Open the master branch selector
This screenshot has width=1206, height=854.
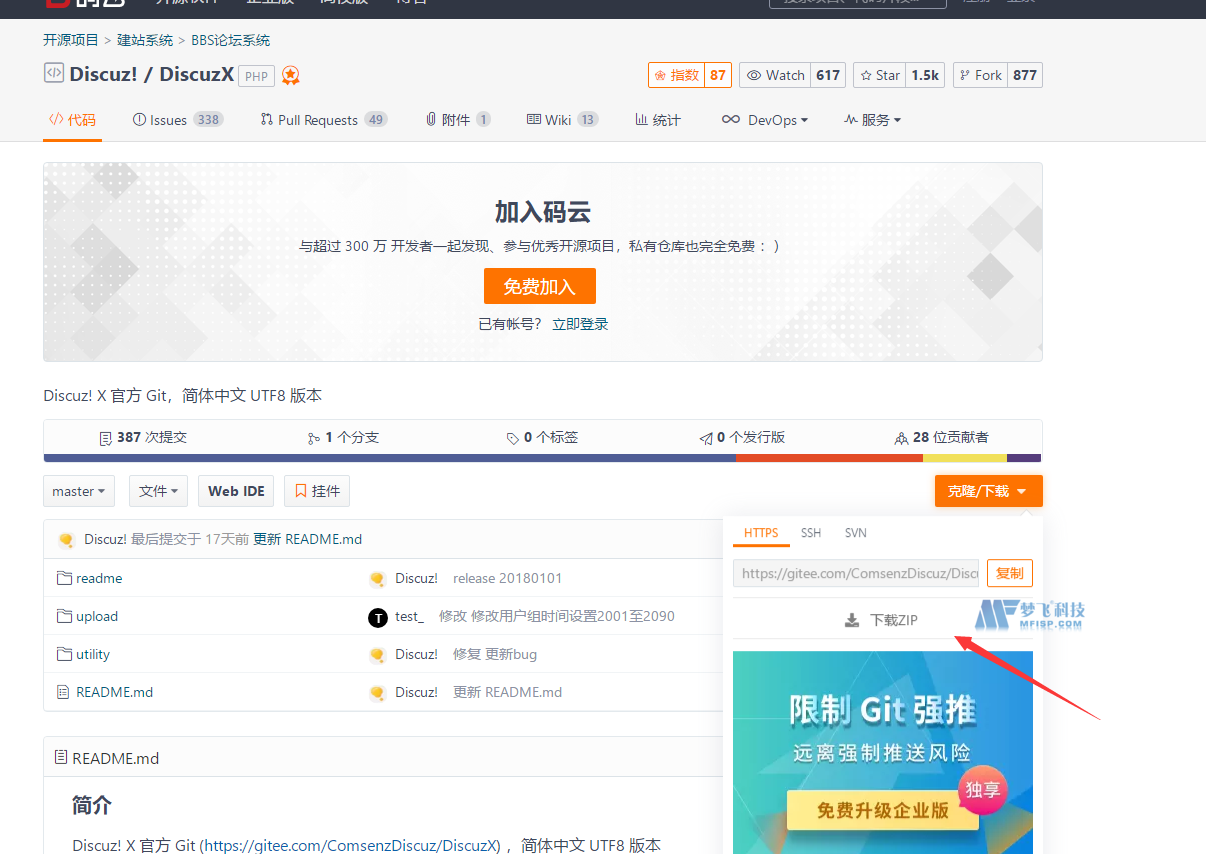pos(78,490)
